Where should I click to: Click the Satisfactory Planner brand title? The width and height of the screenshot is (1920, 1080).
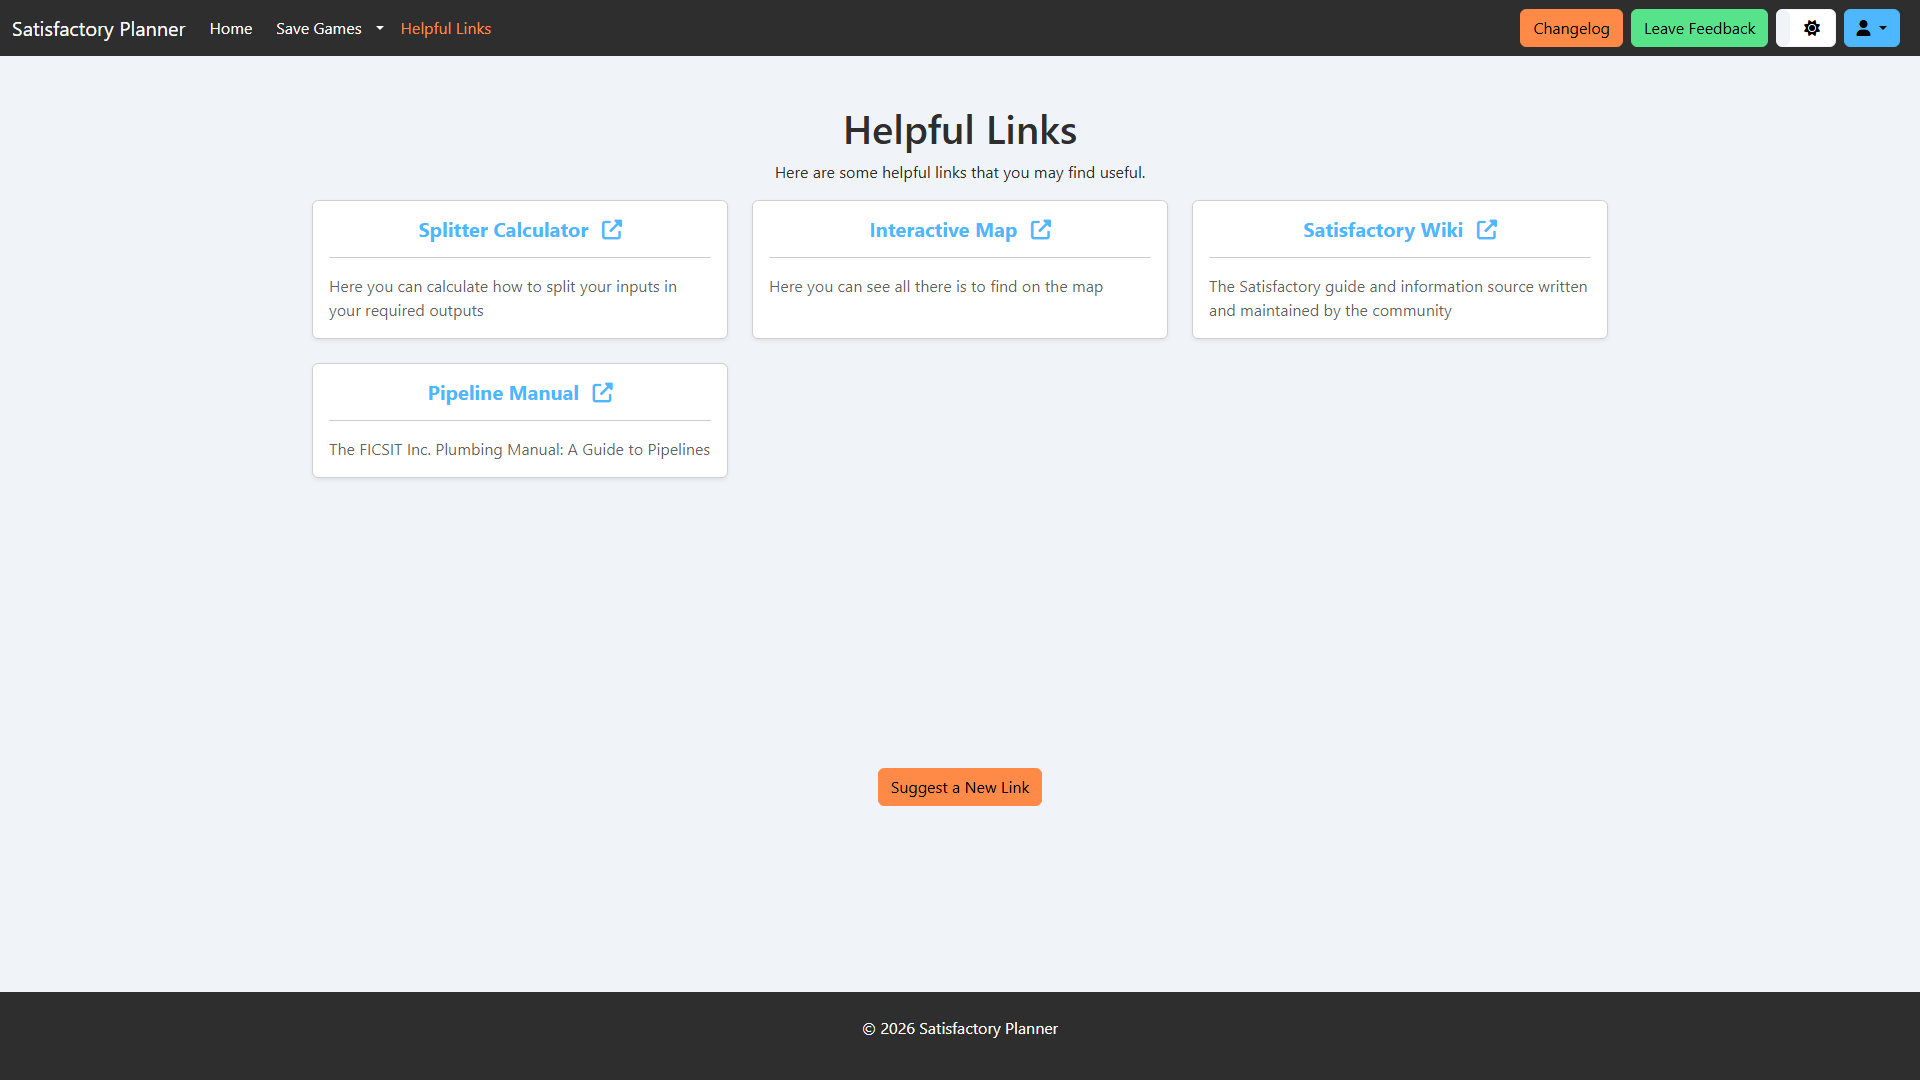[97, 28]
